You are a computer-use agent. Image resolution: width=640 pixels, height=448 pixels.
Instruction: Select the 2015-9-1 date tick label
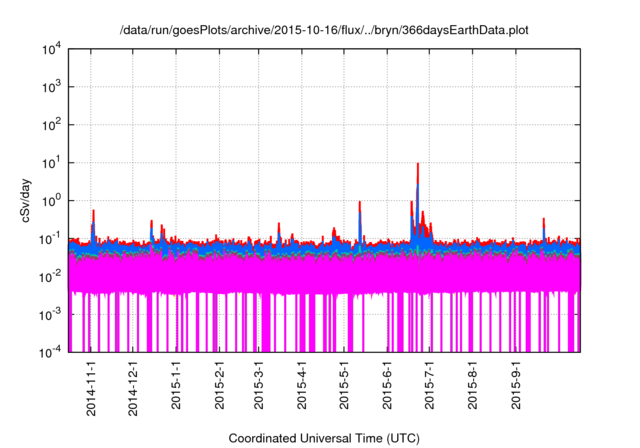point(514,385)
